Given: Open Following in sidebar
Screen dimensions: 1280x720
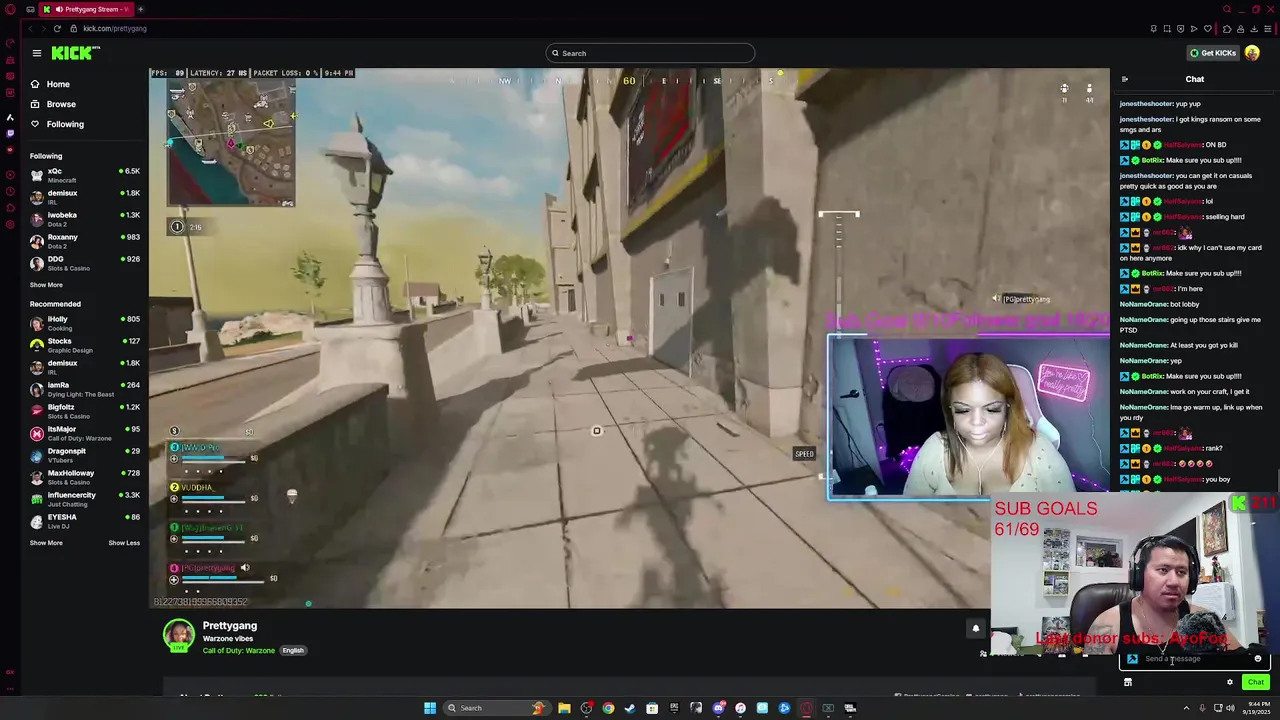Looking at the screenshot, I should [65, 124].
